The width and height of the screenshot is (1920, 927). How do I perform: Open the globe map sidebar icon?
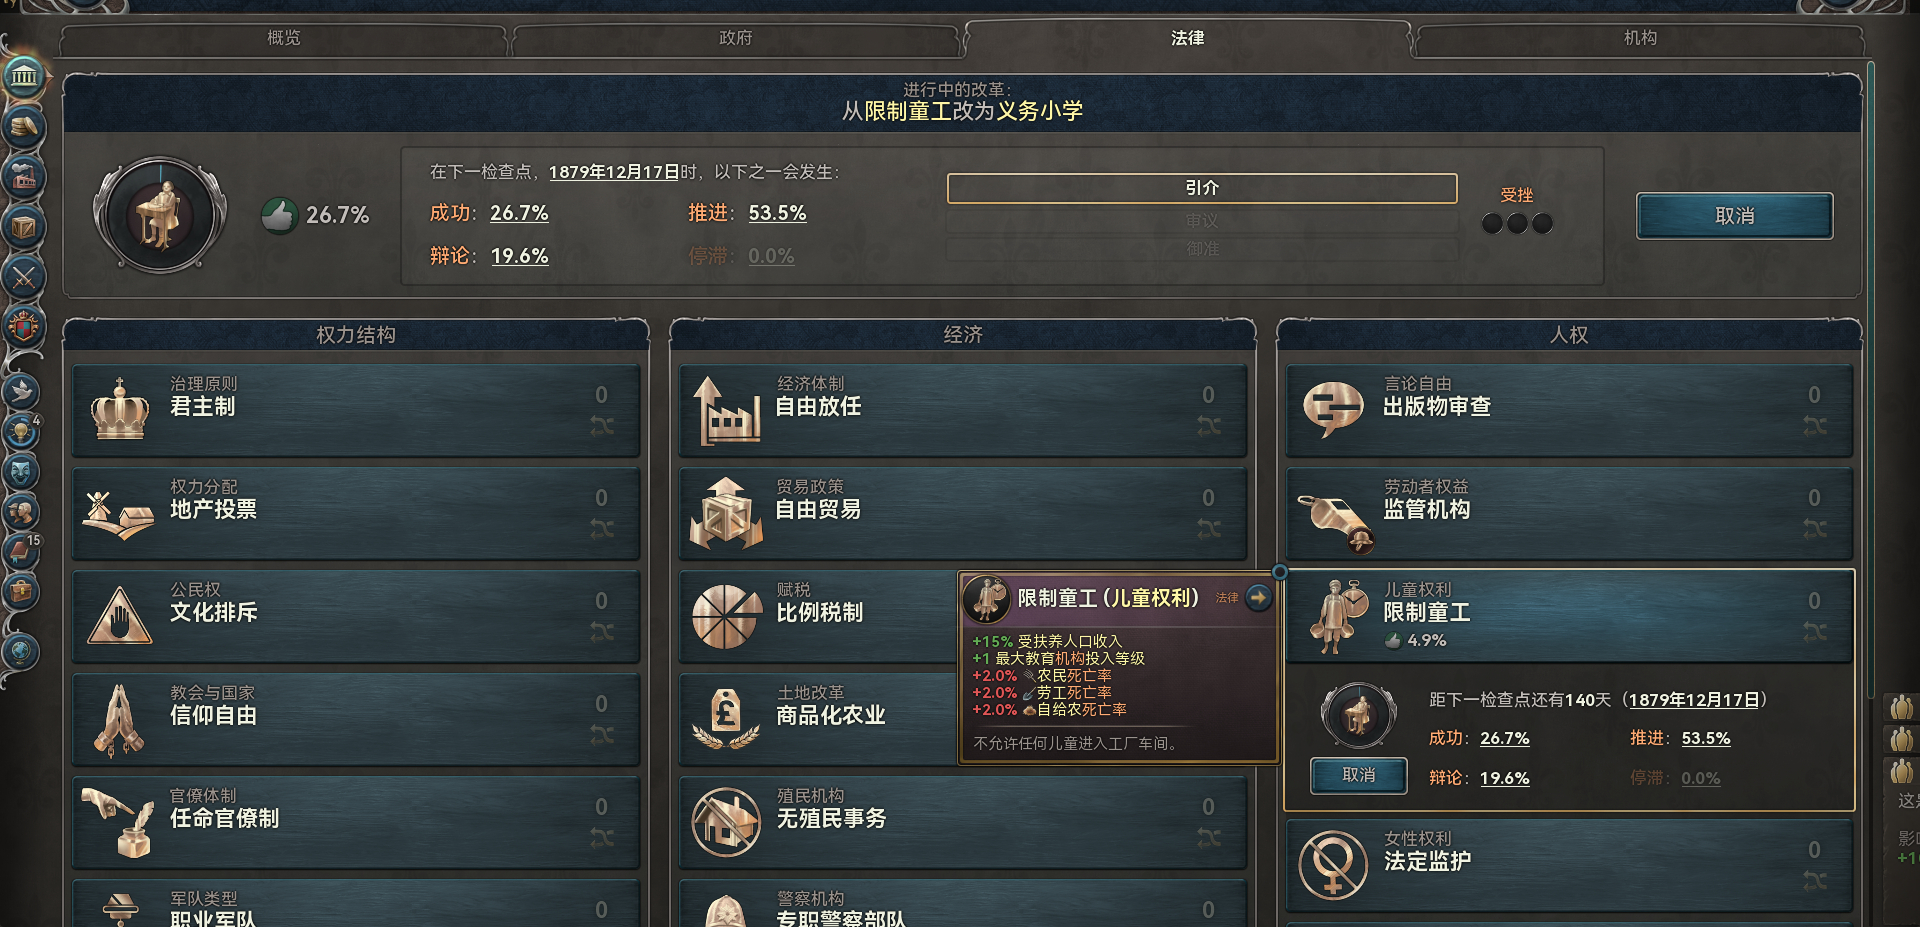point(21,652)
